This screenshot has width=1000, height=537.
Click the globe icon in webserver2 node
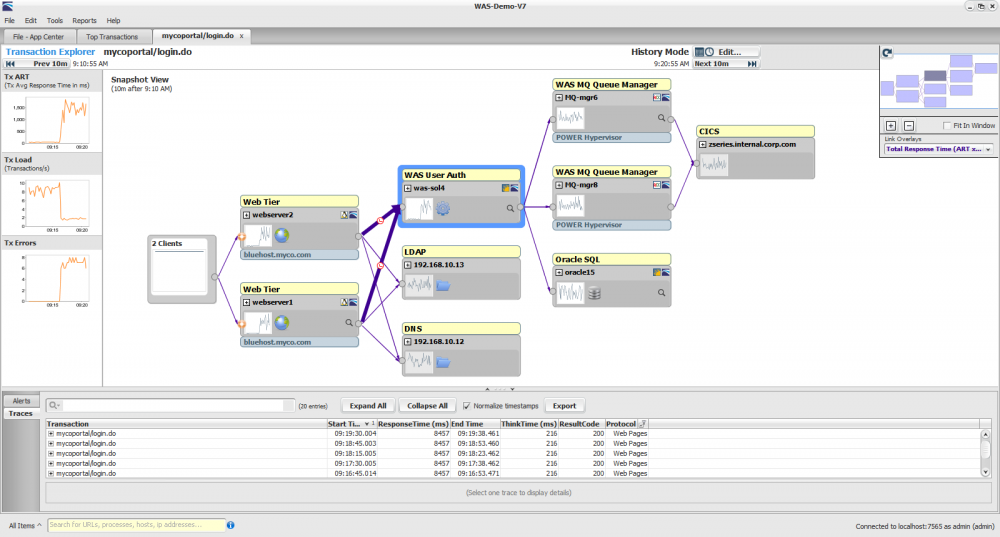tap(282, 235)
